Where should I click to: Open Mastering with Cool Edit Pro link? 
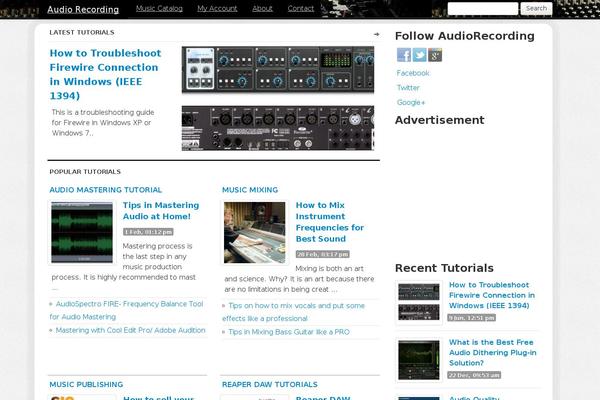pyautogui.click(x=130, y=330)
